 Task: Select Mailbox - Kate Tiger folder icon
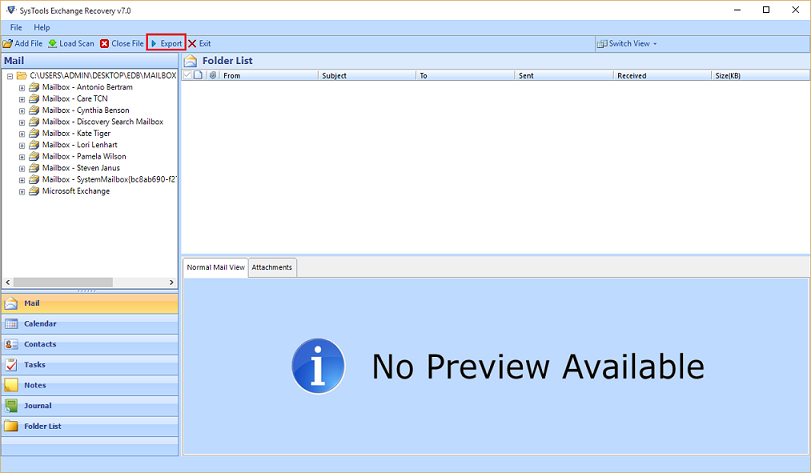(34, 133)
